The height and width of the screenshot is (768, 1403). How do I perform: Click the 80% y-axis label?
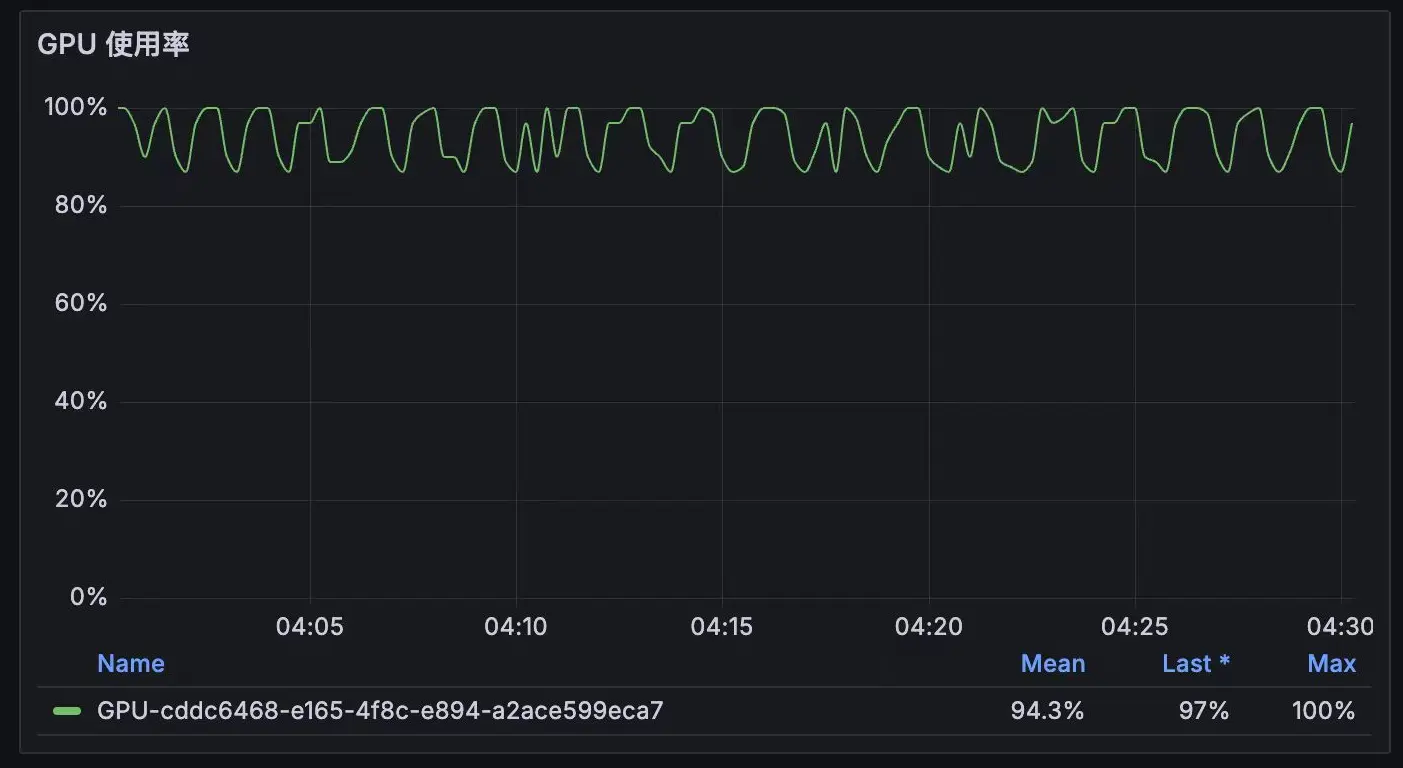pyautogui.click(x=80, y=205)
